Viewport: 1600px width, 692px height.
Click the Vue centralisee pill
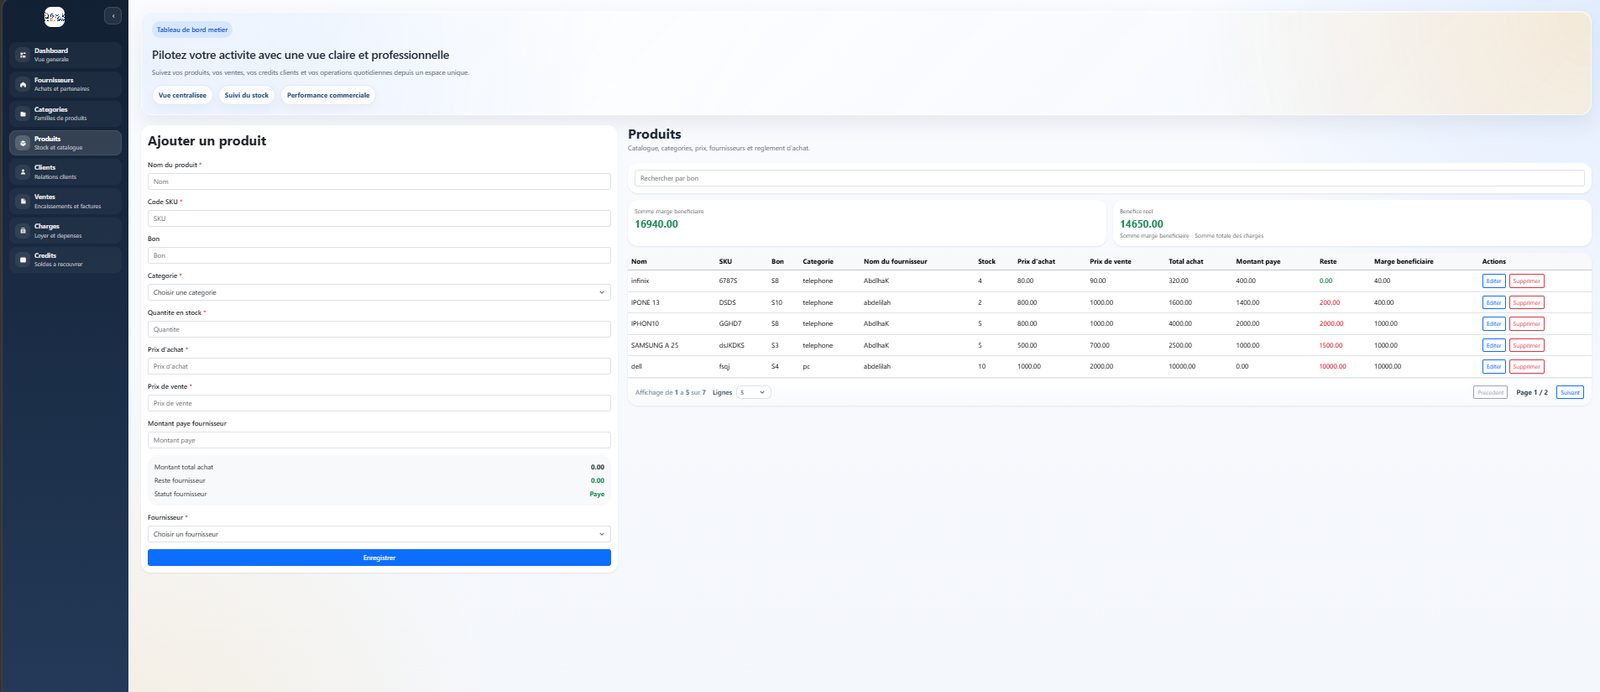[182, 95]
